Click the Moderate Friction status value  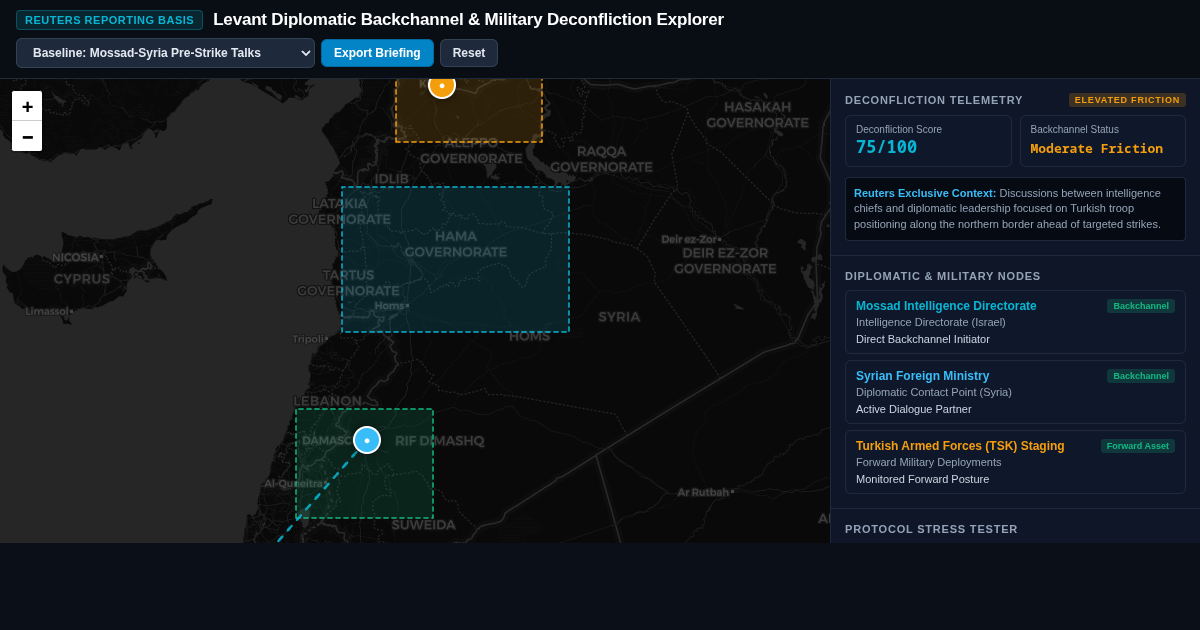pyautogui.click(x=1096, y=148)
